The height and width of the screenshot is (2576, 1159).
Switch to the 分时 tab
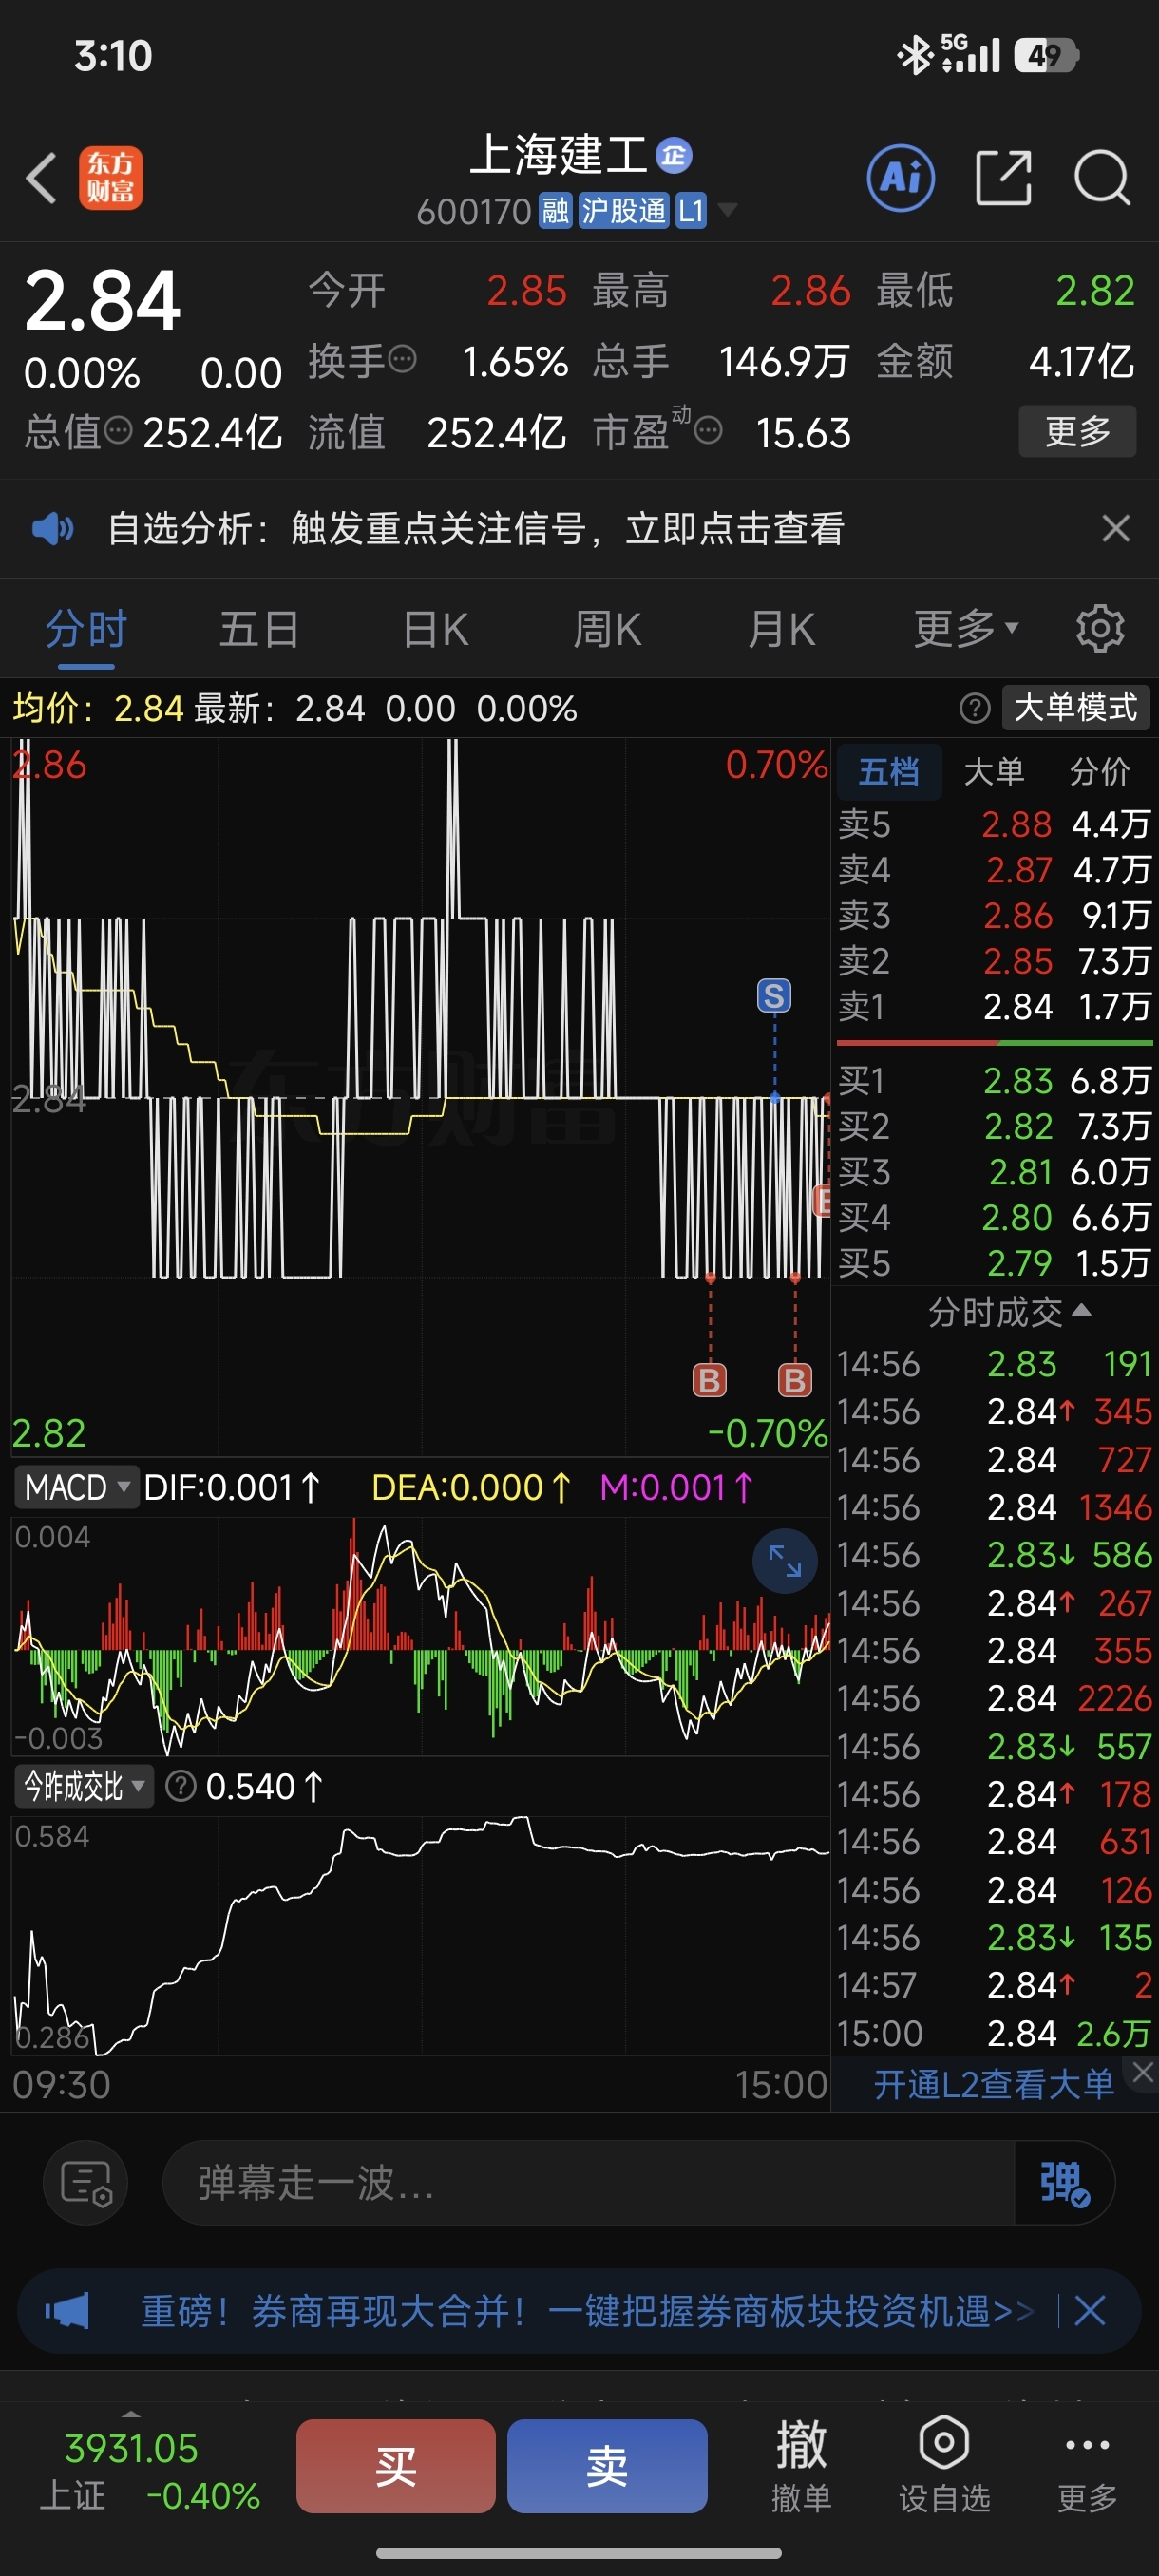pos(86,630)
